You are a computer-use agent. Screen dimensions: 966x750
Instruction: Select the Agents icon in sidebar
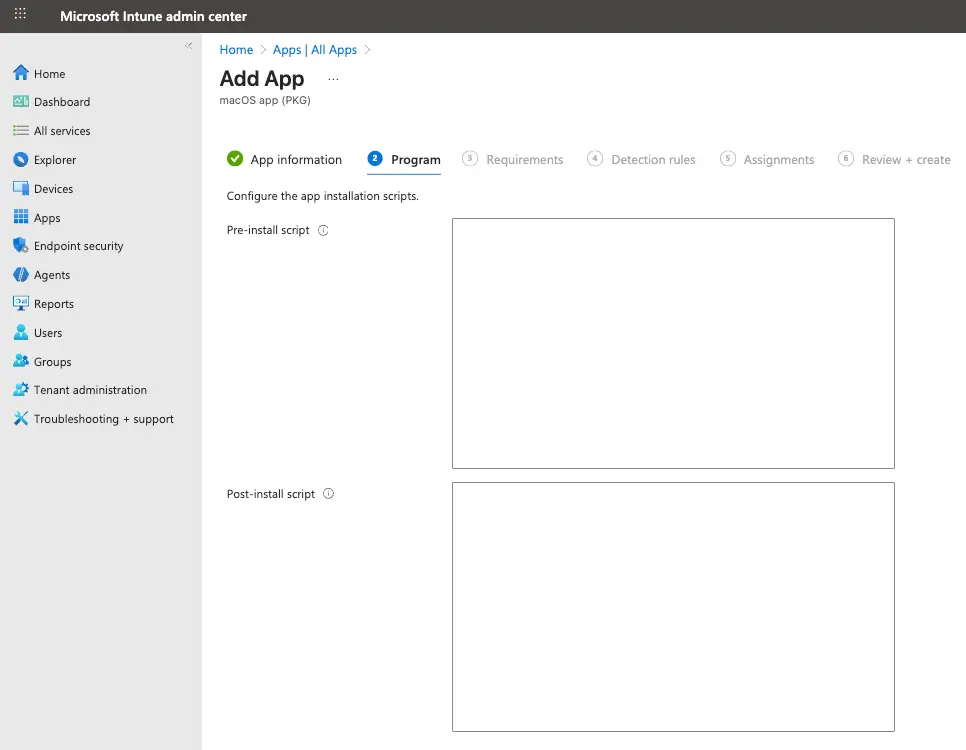pyautogui.click(x=21, y=275)
